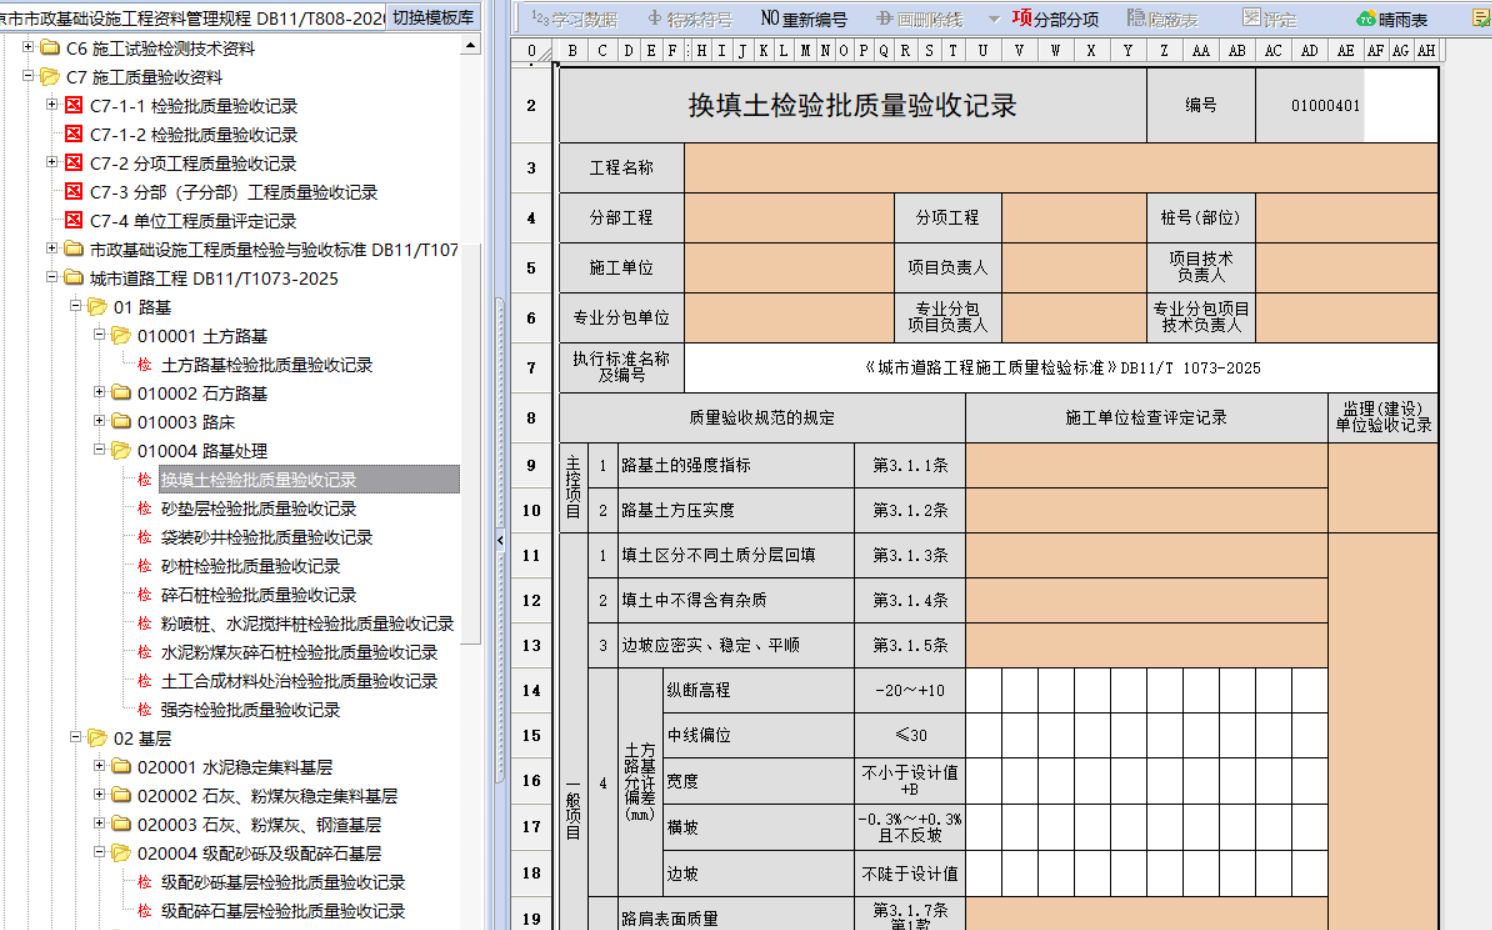Click the 特殊符号 special symbols icon

(690, 19)
